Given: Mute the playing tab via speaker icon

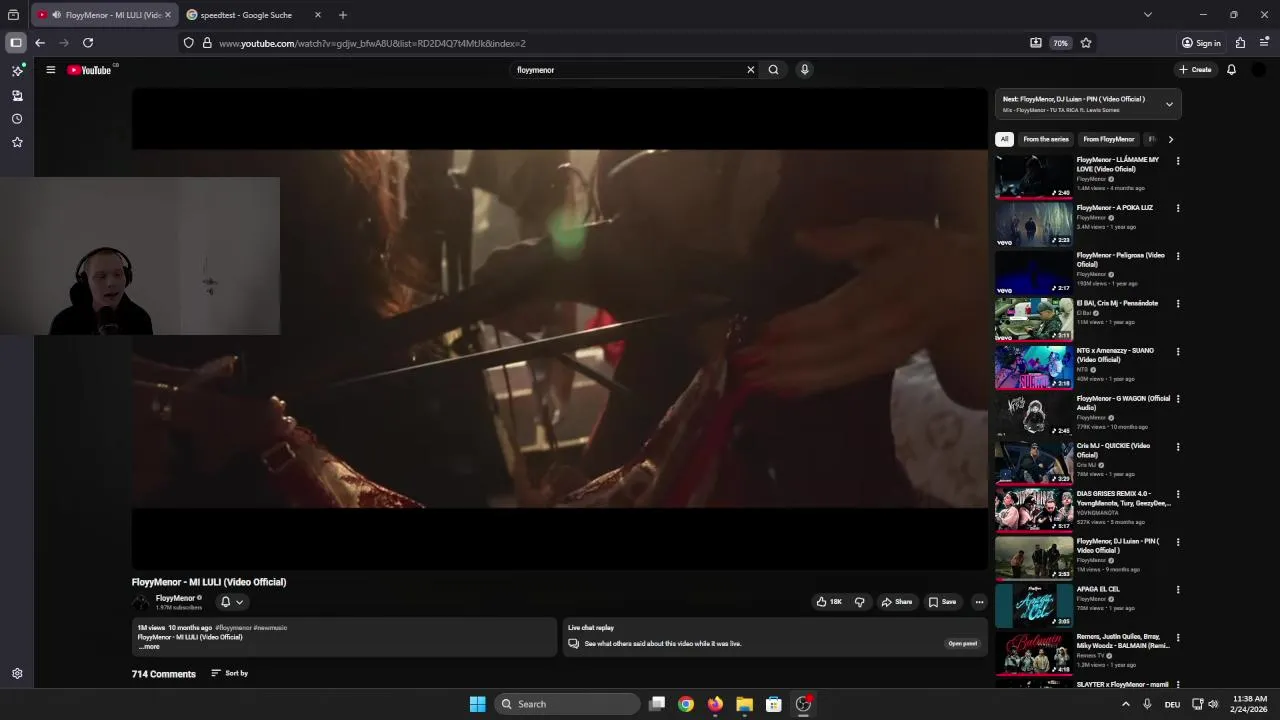Looking at the screenshot, I should (56, 15).
